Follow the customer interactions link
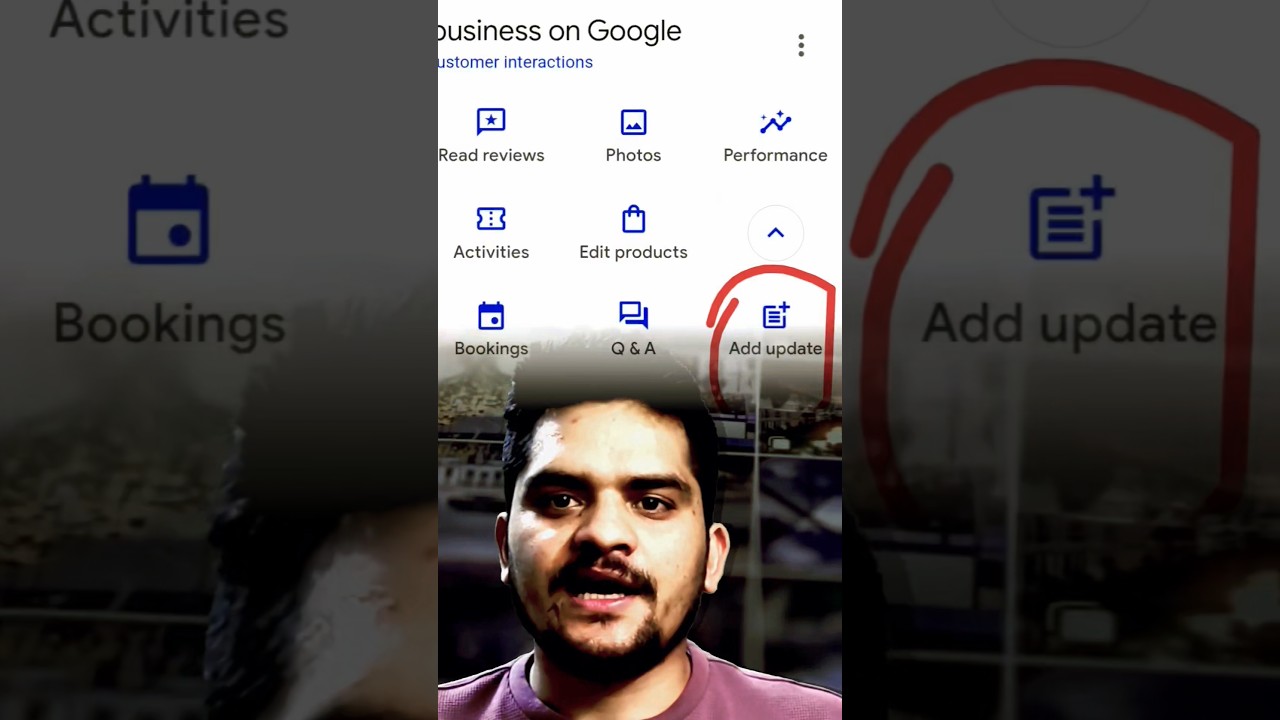This screenshot has width=1280, height=720. (516, 62)
